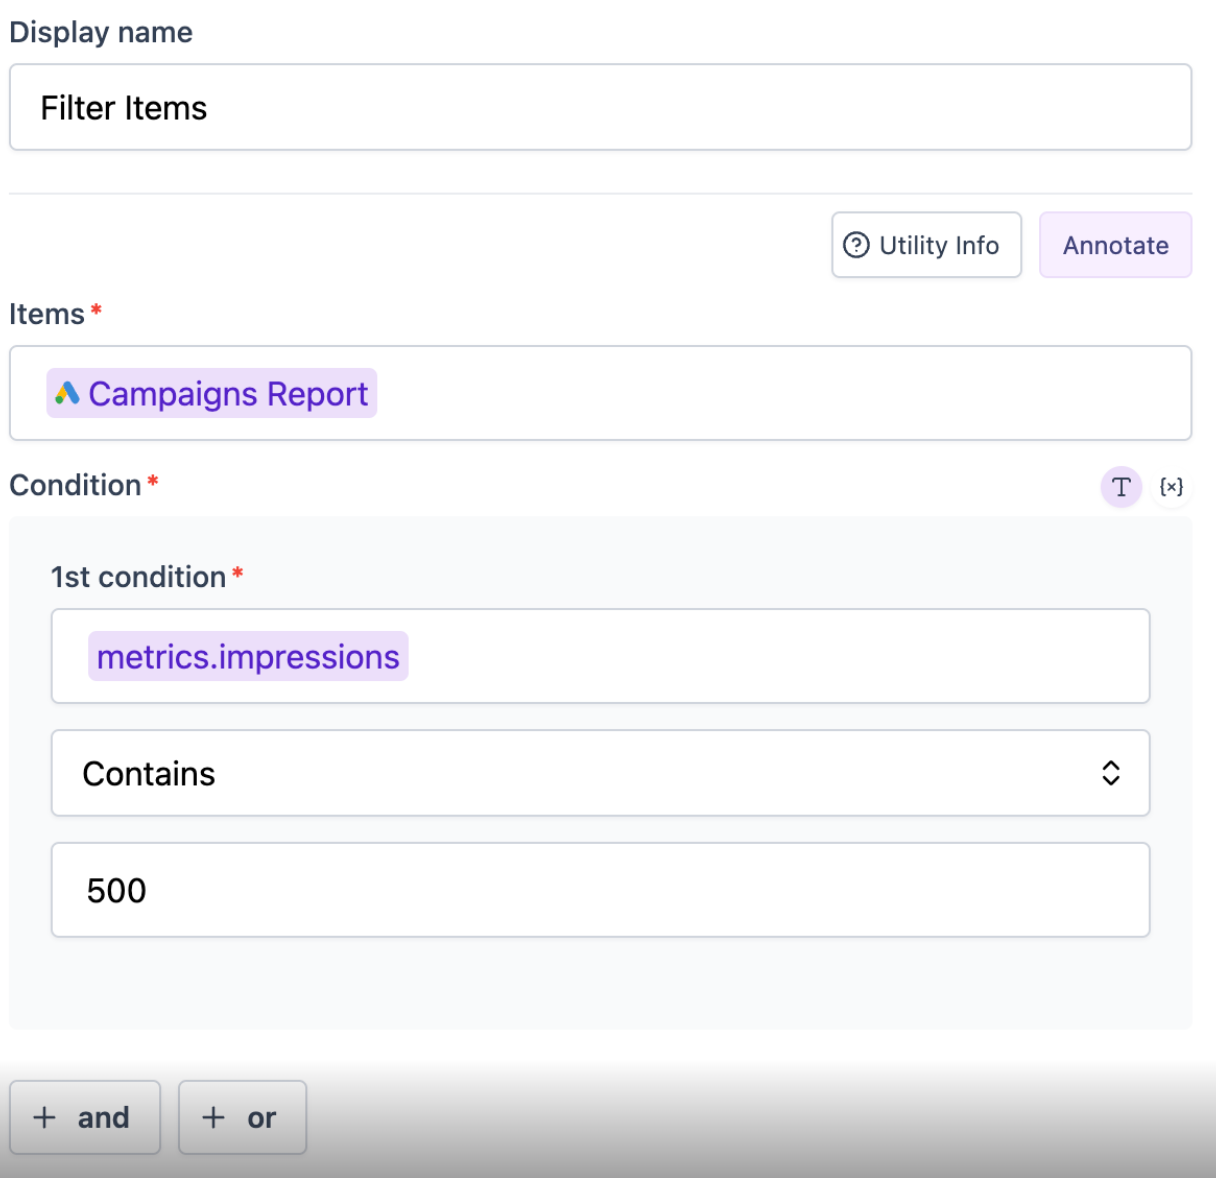Click empty space in the Items field
The image size is (1216, 1178).
pyautogui.click(x=780, y=394)
